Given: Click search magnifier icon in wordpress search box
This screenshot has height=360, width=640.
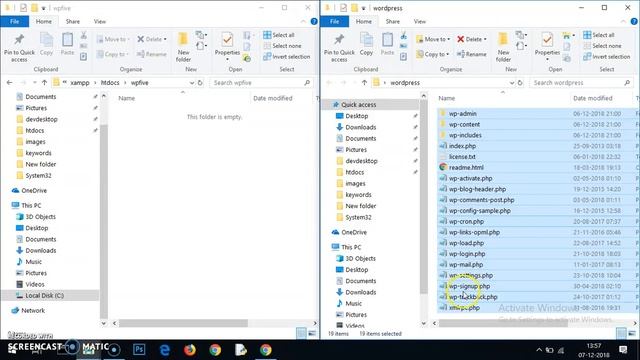Looking at the screenshot, I should [627, 83].
